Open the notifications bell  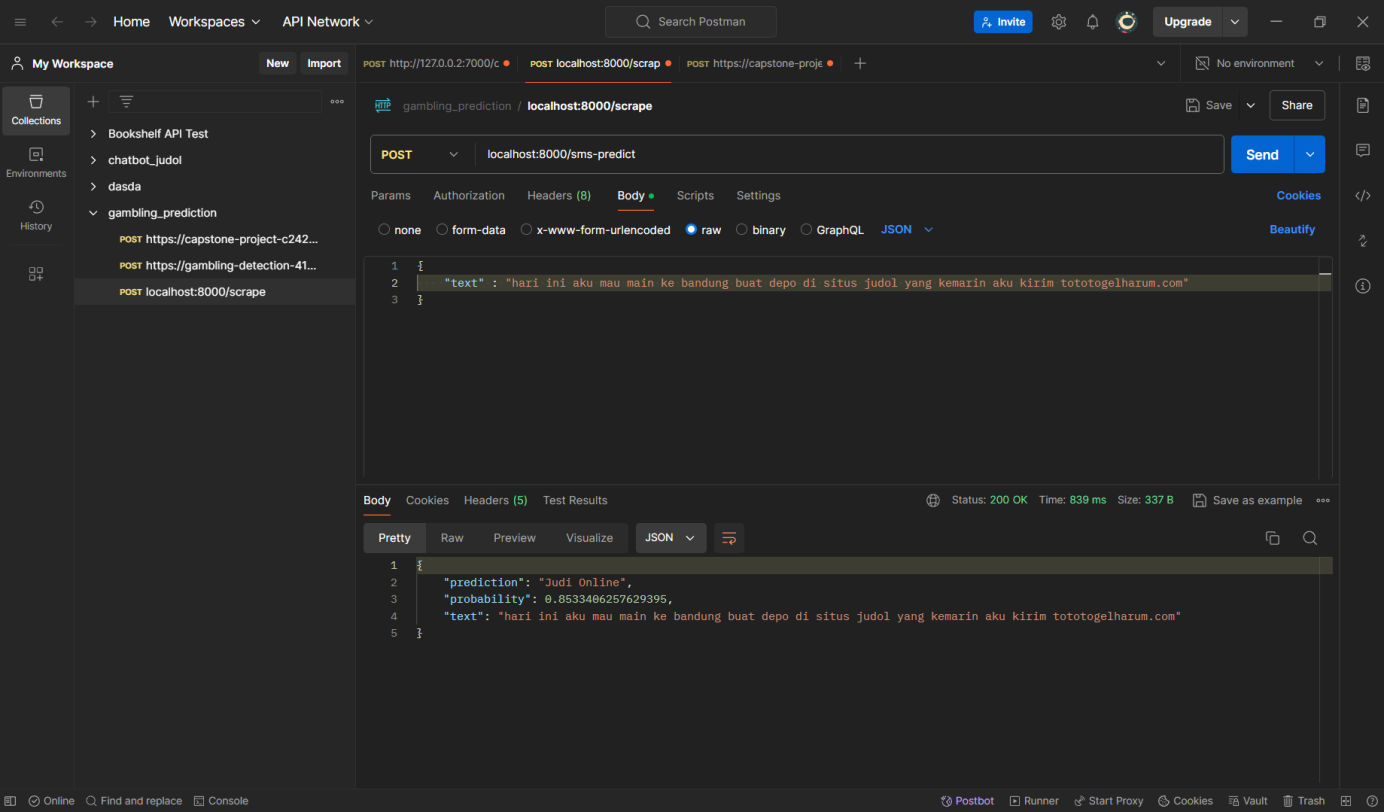tap(1093, 21)
